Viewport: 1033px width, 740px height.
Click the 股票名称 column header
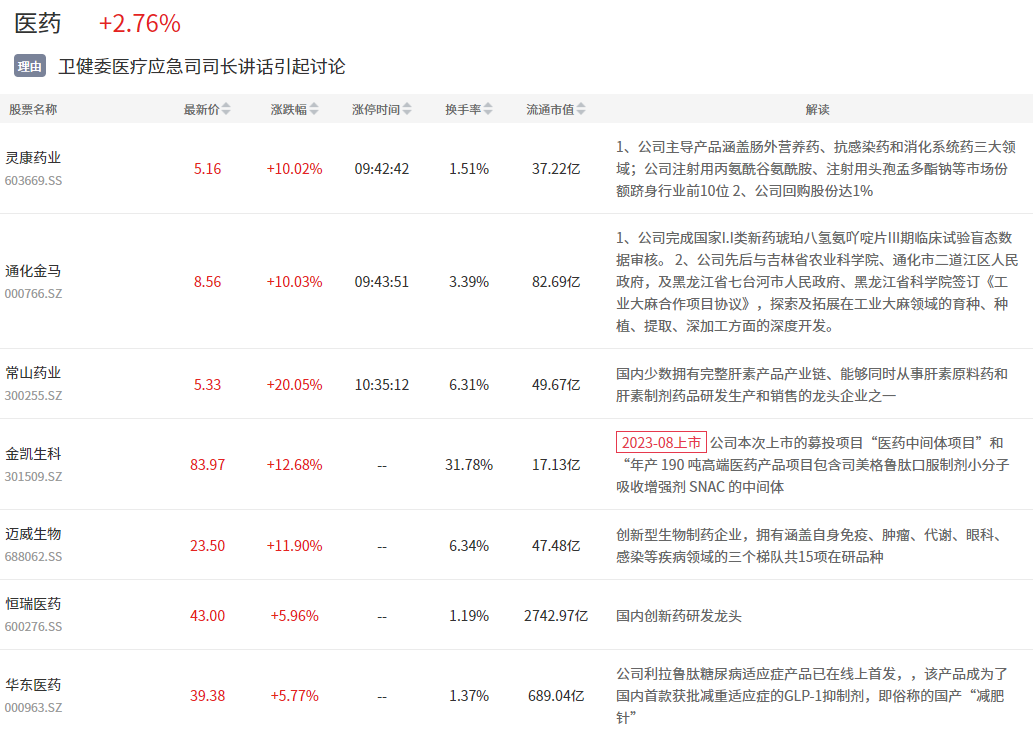[33, 109]
